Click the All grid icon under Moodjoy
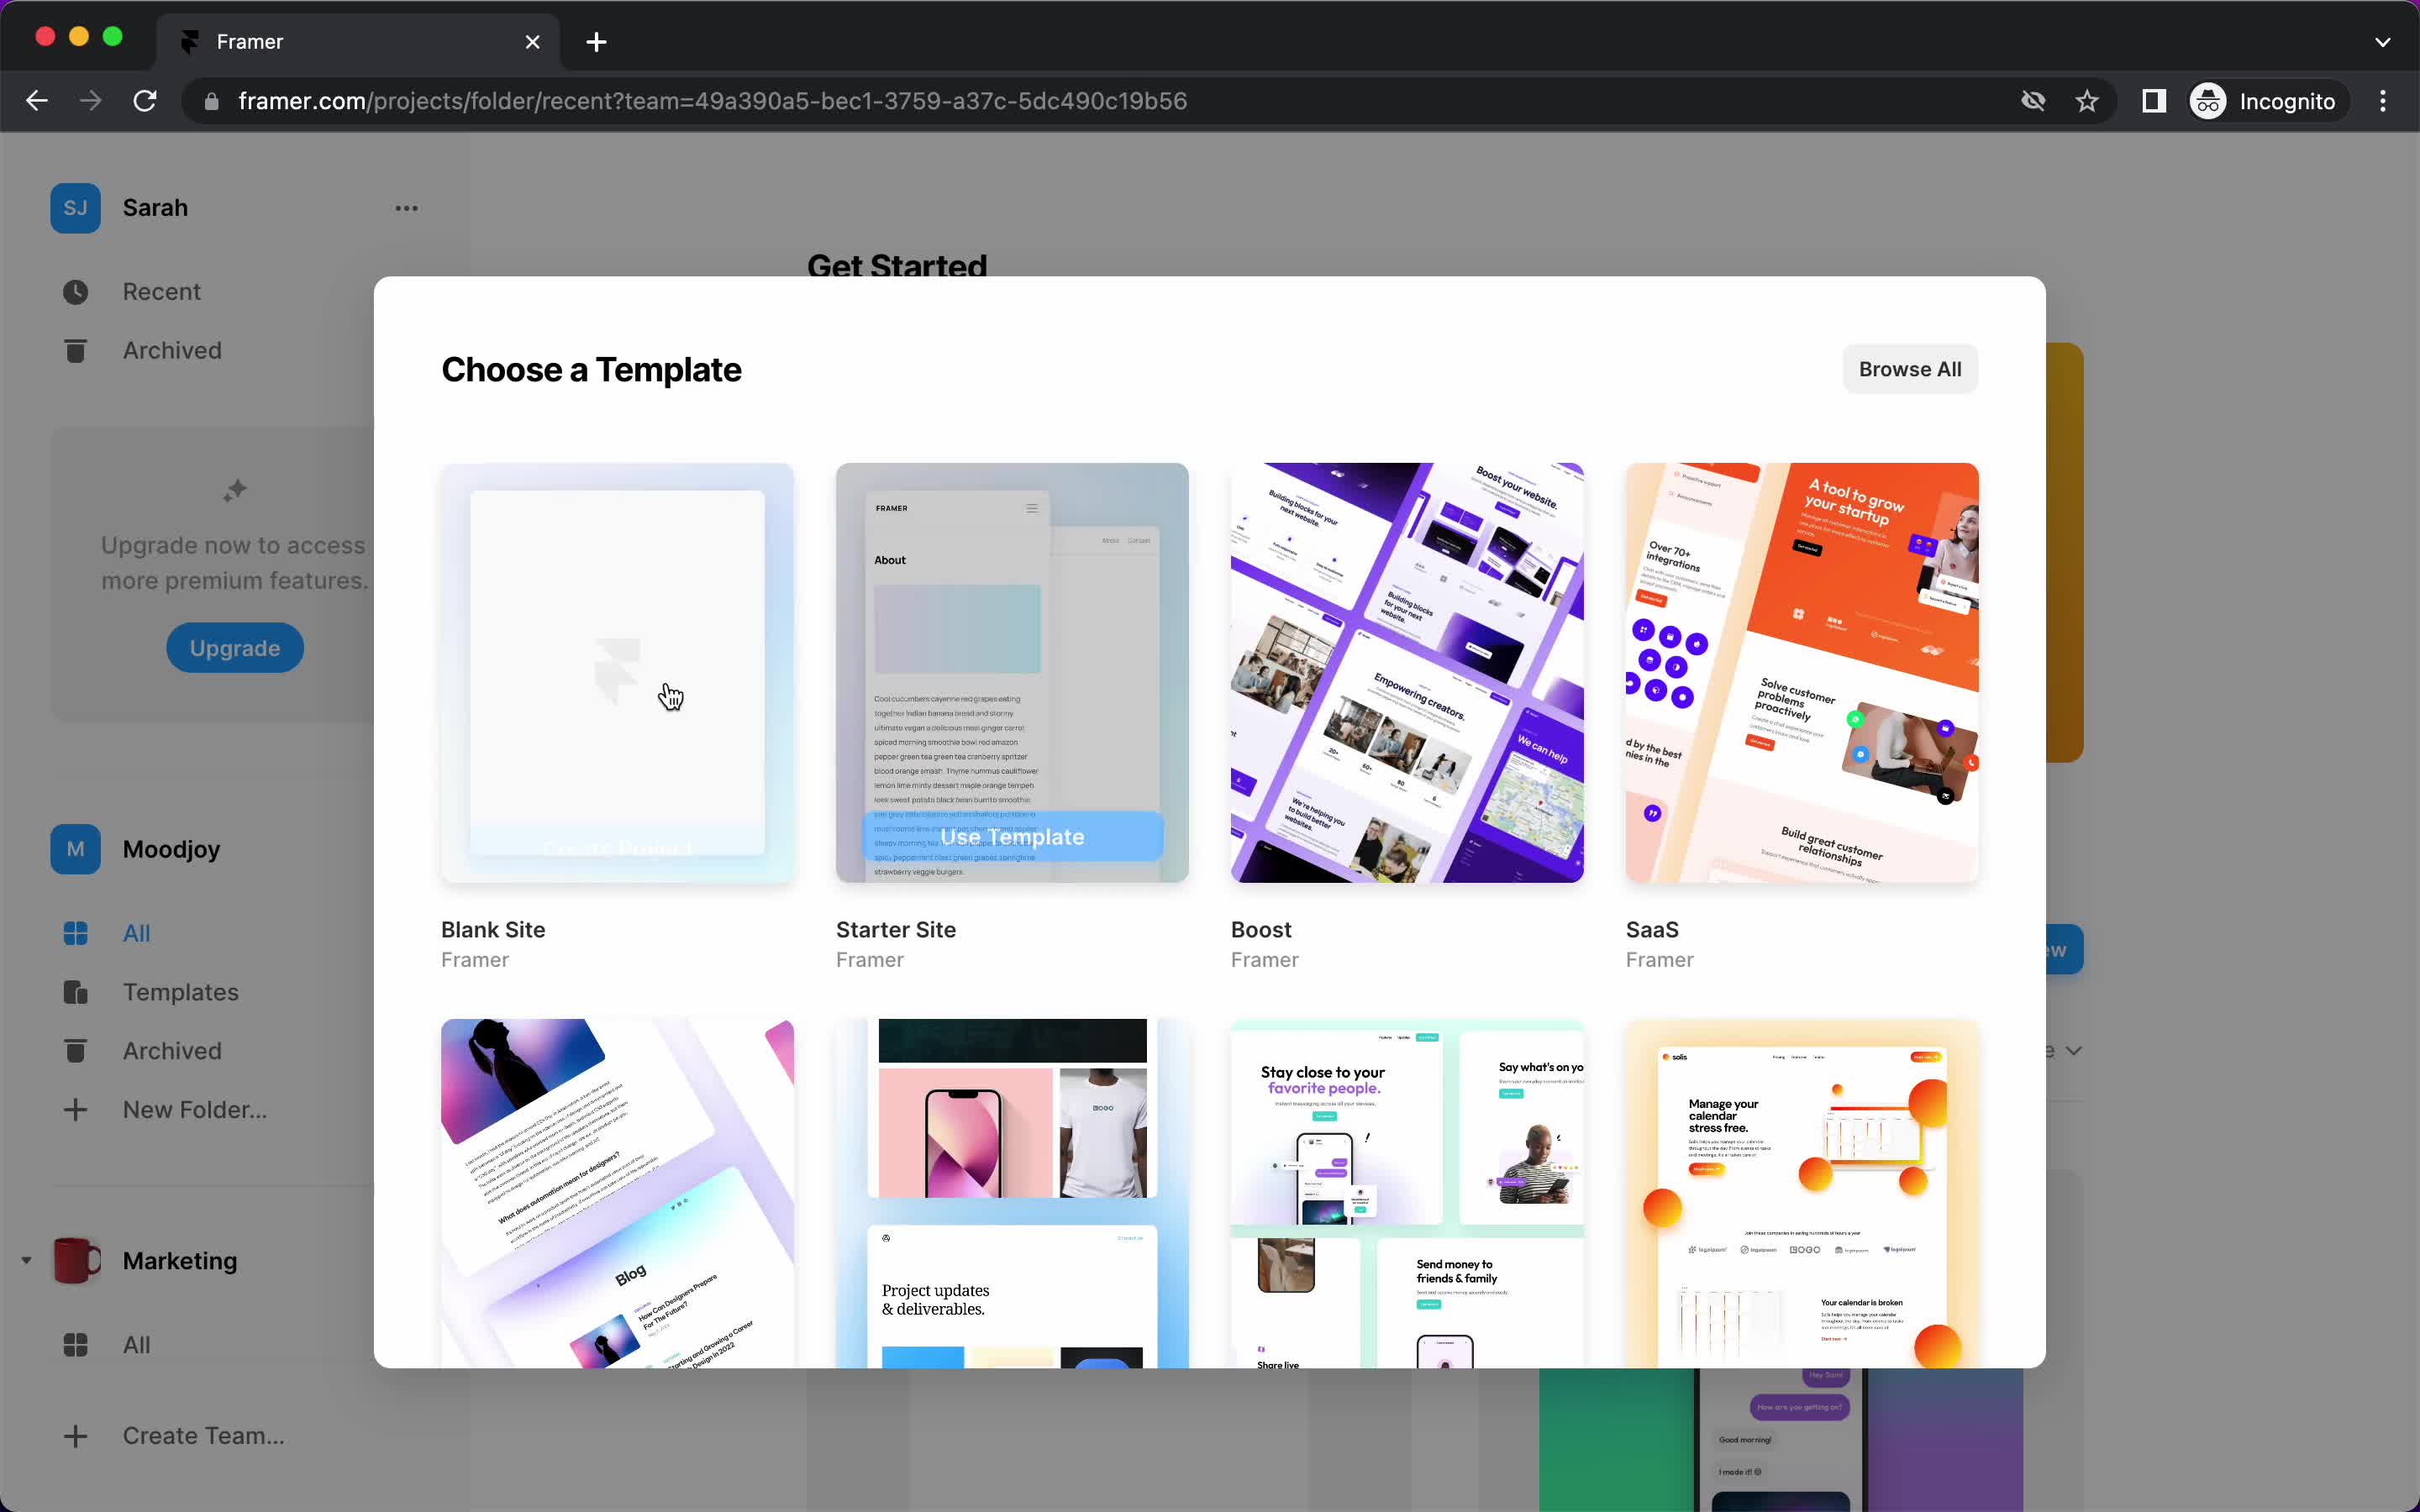Screen dimensions: 2420x1512 point(76,932)
